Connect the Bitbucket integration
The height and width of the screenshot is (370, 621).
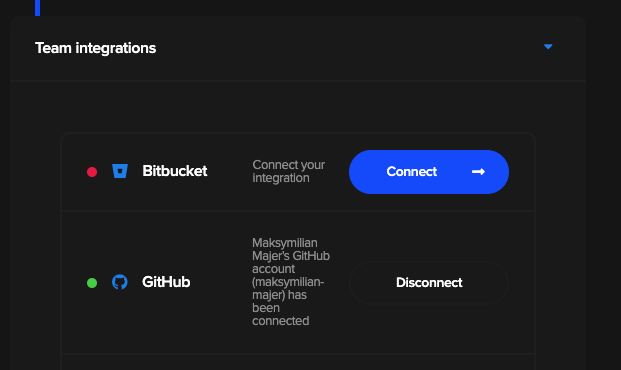click(x=429, y=172)
